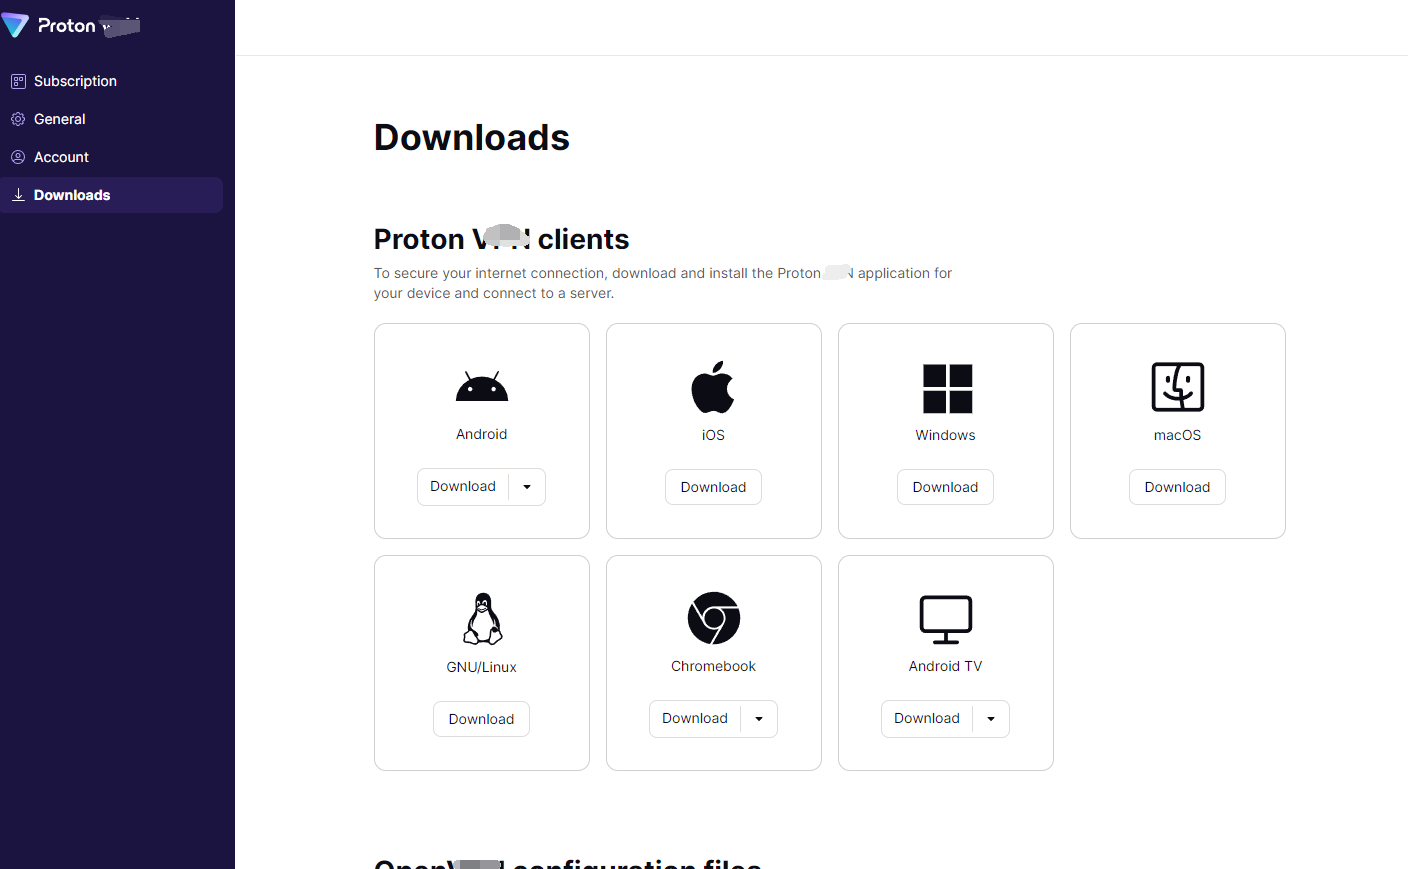
Task: Click the Proton clients section heading
Action: click(501, 239)
